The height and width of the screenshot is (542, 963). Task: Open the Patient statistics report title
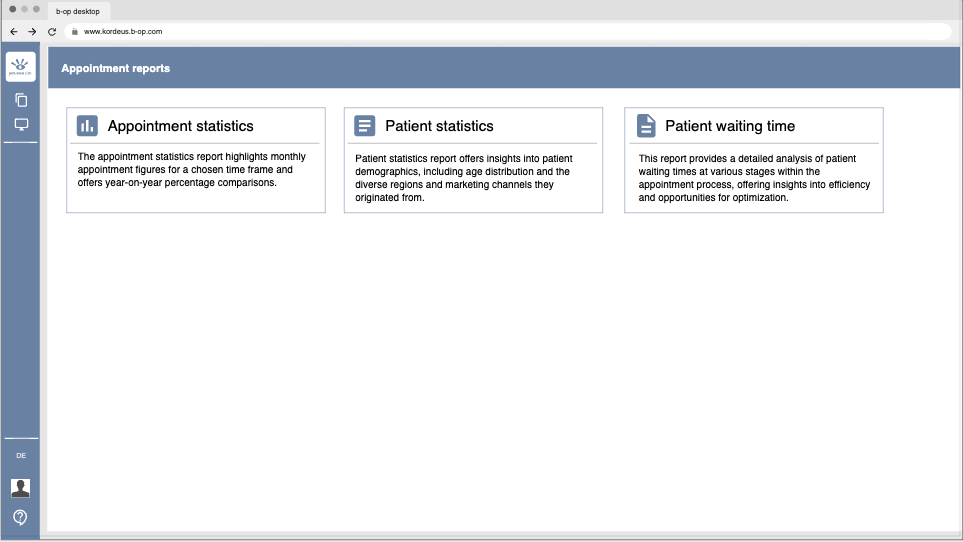[x=439, y=126]
